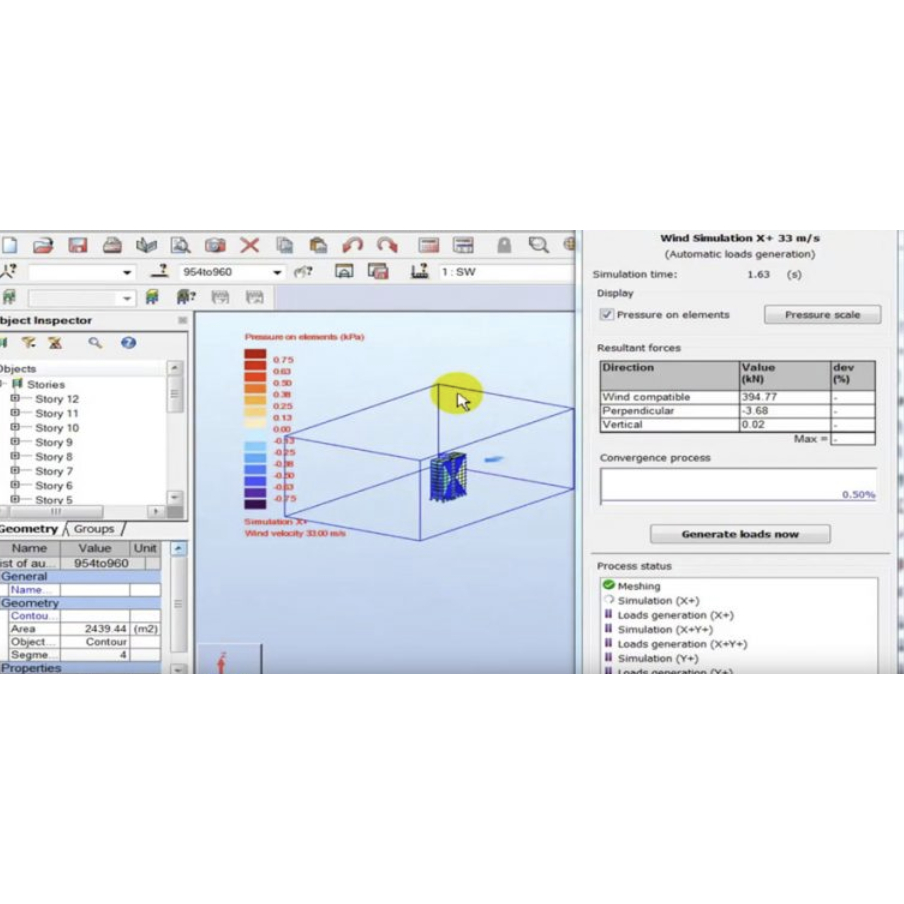Click the Copy icon in toolbar
The image size is (904, 904).
click(x=284, y=245)
